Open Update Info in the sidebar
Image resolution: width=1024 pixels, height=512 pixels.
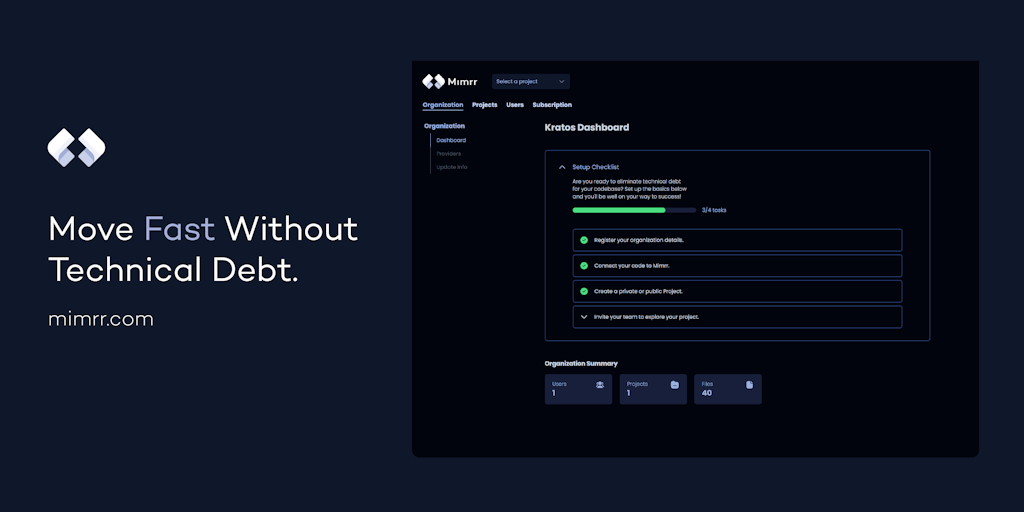pyautogui.click(x=452, y=167)
